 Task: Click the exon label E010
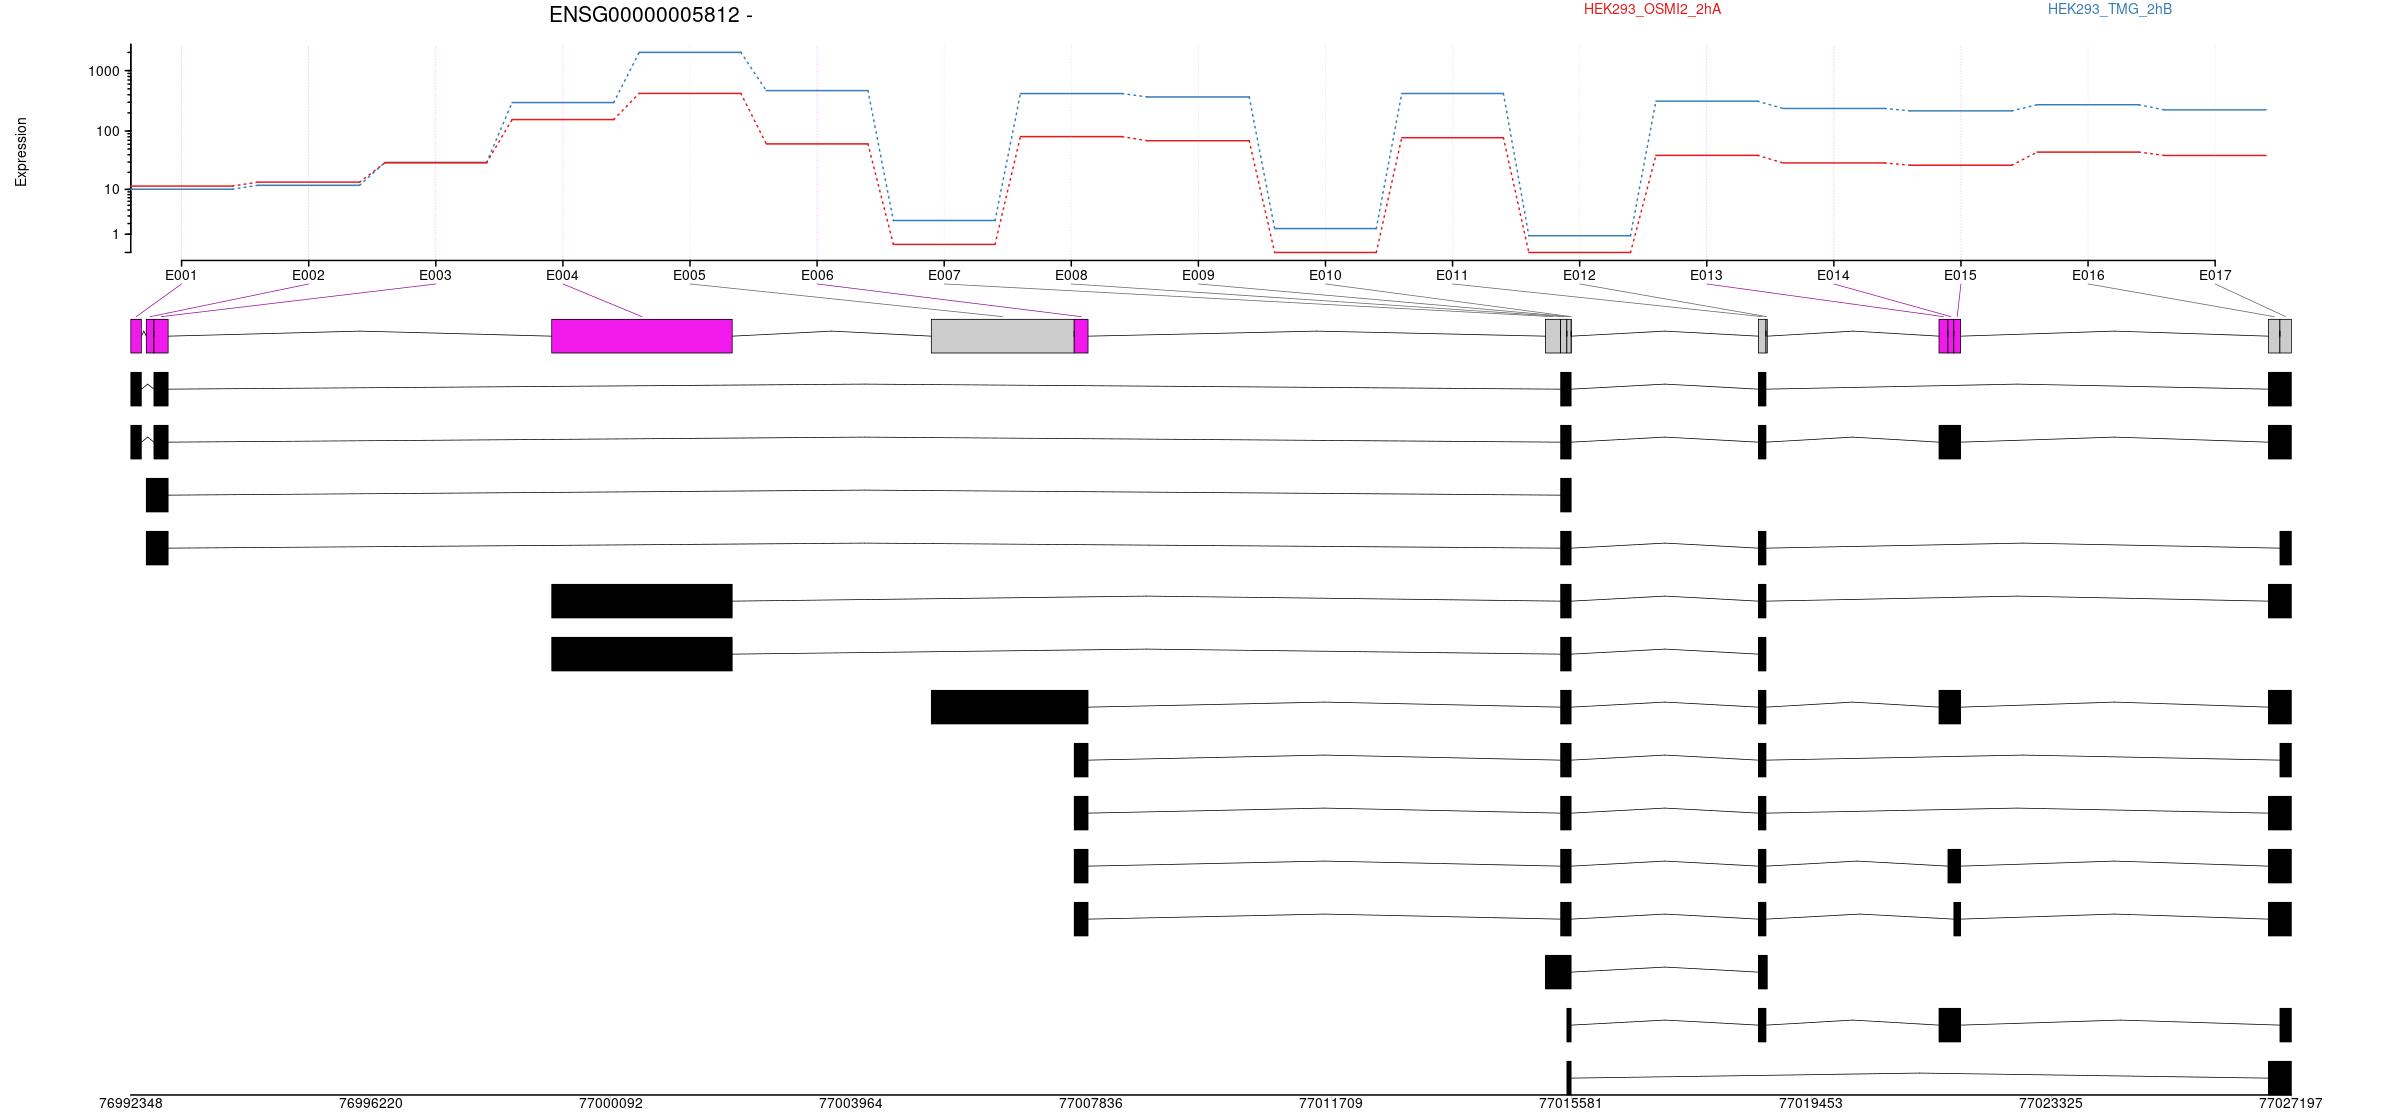pos(1325,275)
